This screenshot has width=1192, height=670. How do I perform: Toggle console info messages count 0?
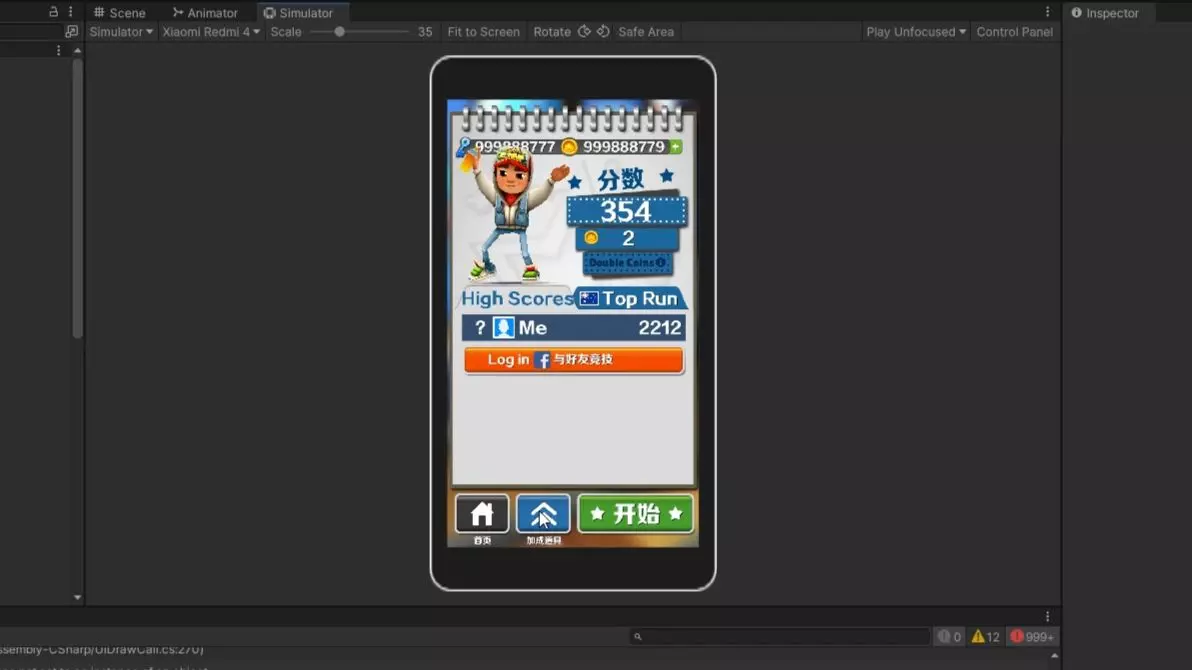point(949,637)
